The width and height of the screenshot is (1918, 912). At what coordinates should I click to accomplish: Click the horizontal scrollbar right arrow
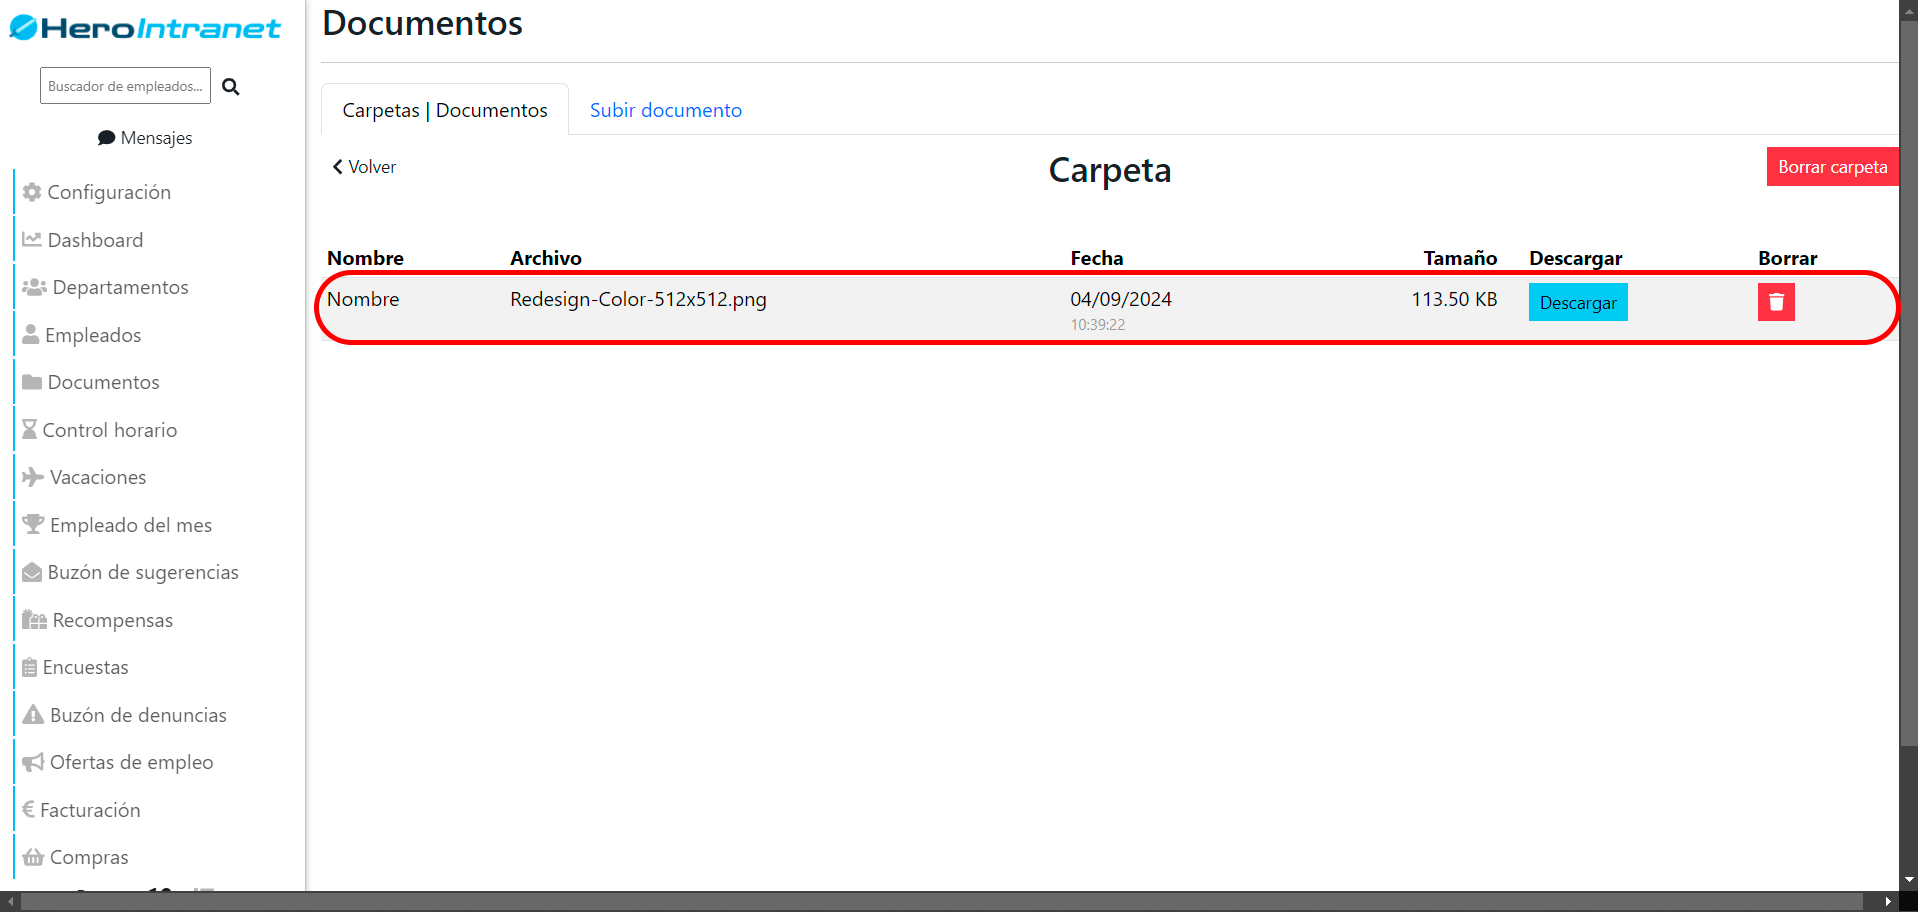[x=1887, y=902]
